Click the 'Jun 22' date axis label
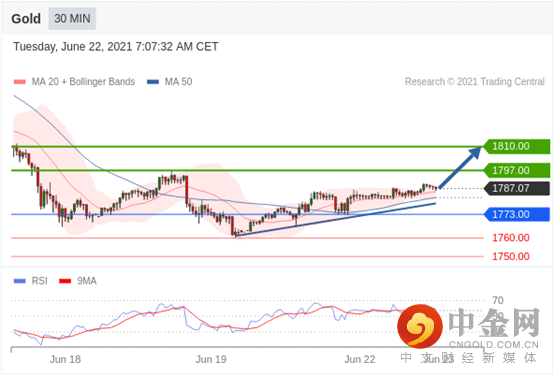 360,359
